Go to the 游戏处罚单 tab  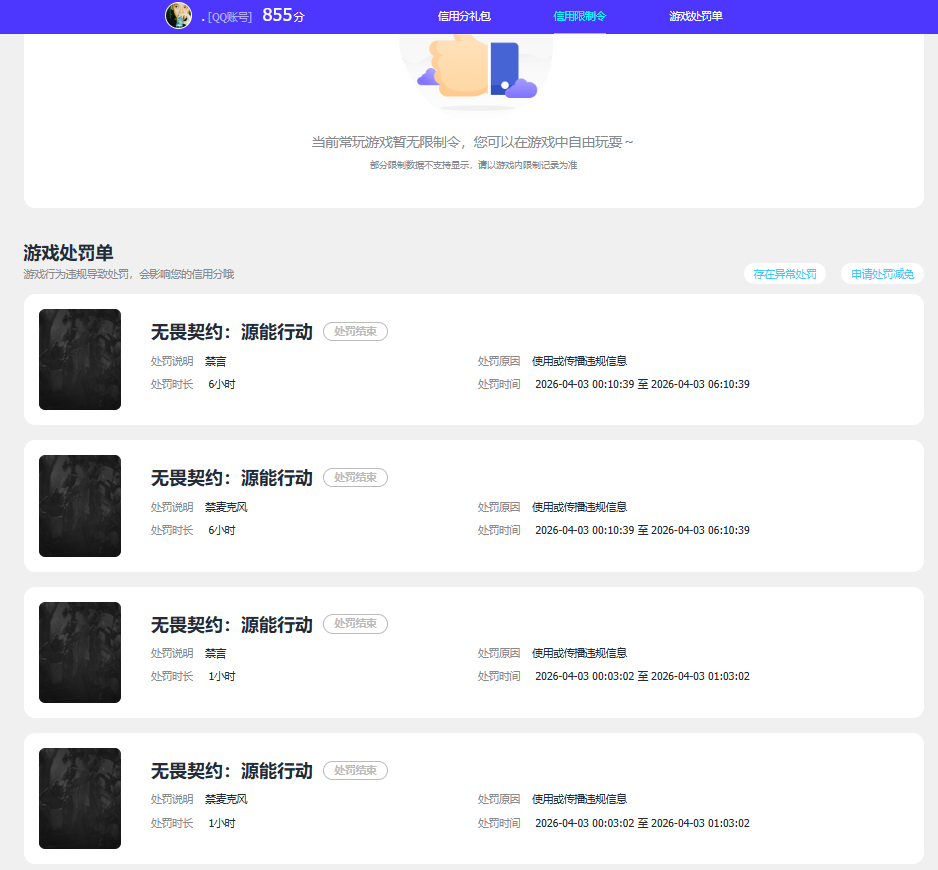tap(696, 16)
